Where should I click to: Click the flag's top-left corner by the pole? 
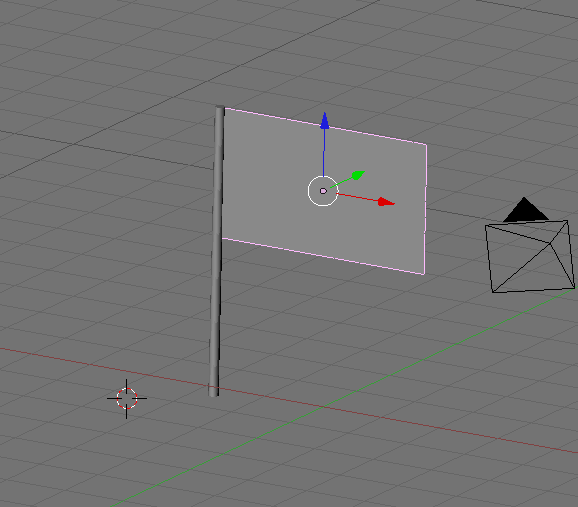coord(225,108)
